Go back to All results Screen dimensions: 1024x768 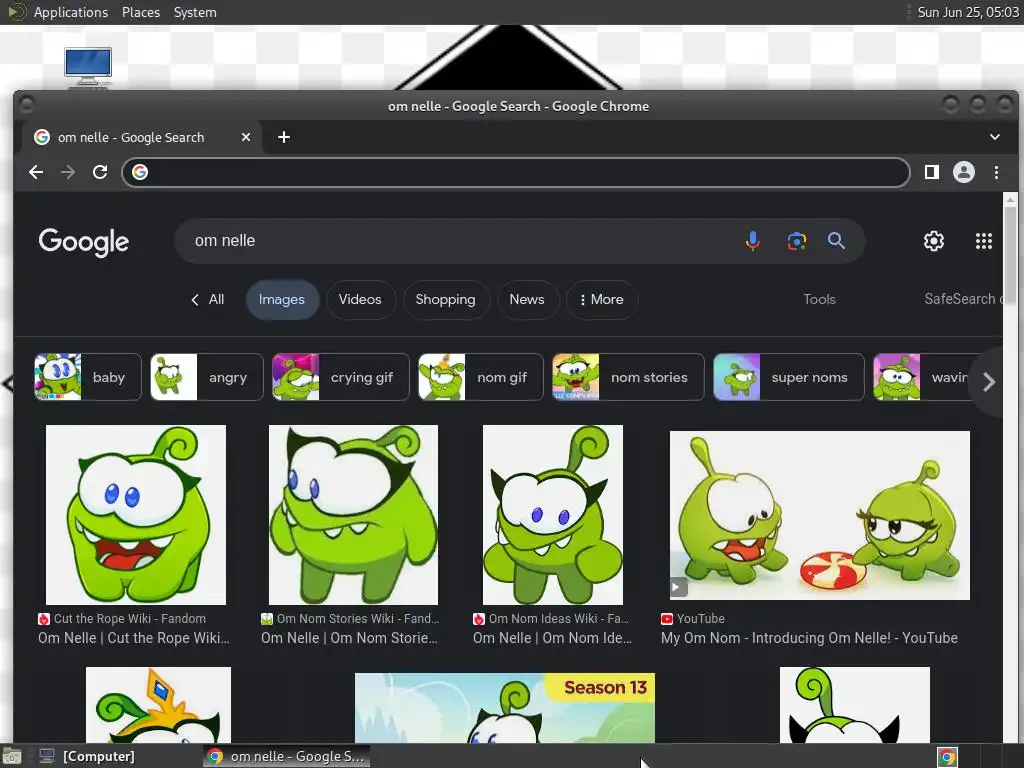[x=207, y=300]
